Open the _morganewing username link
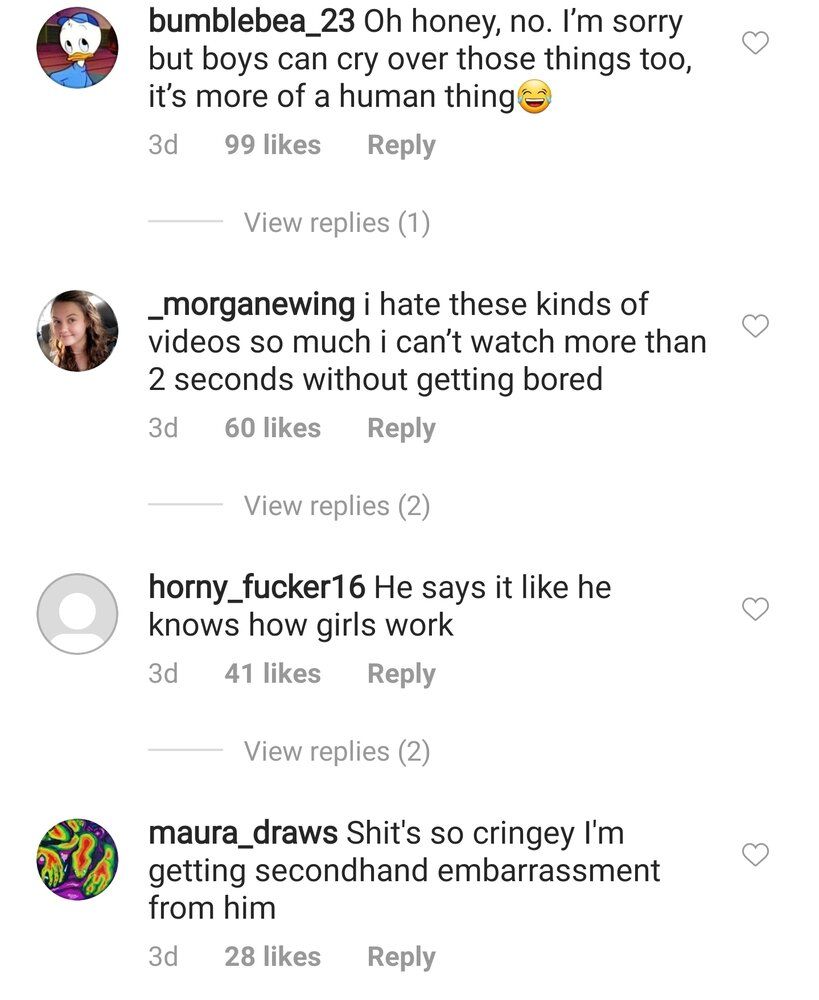819x1000 pixels. point(251,304)
